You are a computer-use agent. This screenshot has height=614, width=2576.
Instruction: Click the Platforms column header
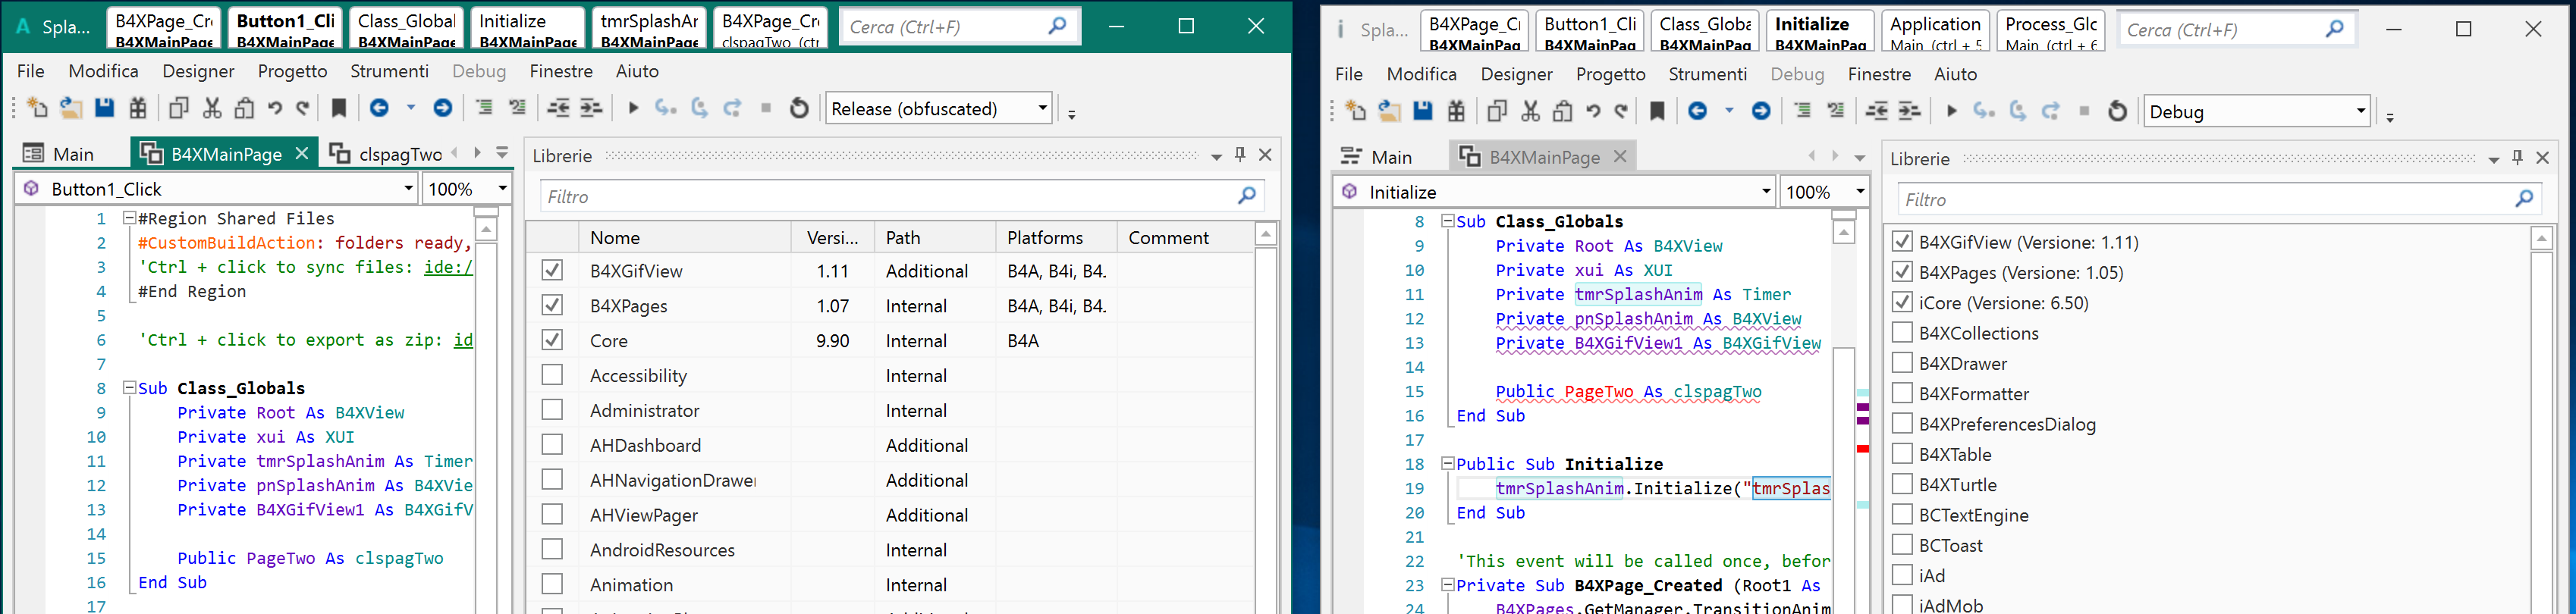(1045, 238)
